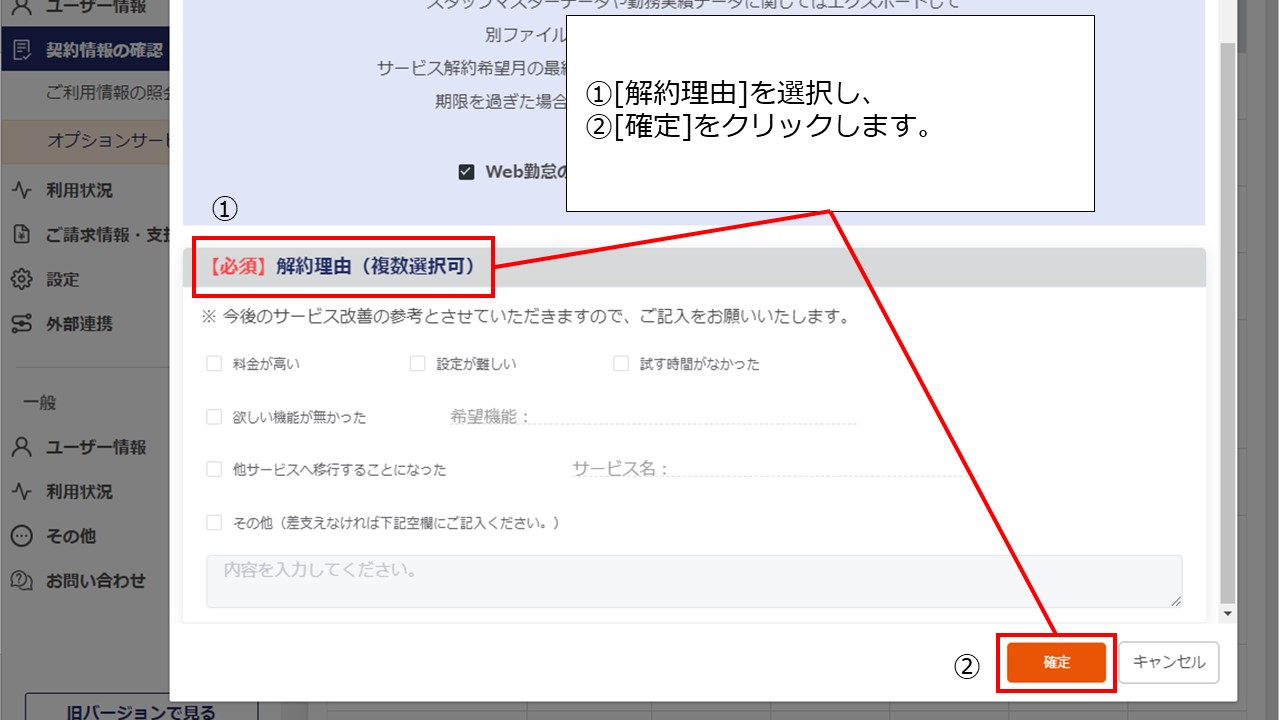
Task: Check the 設定が難しい reason
Action: (x=418, y=364)
